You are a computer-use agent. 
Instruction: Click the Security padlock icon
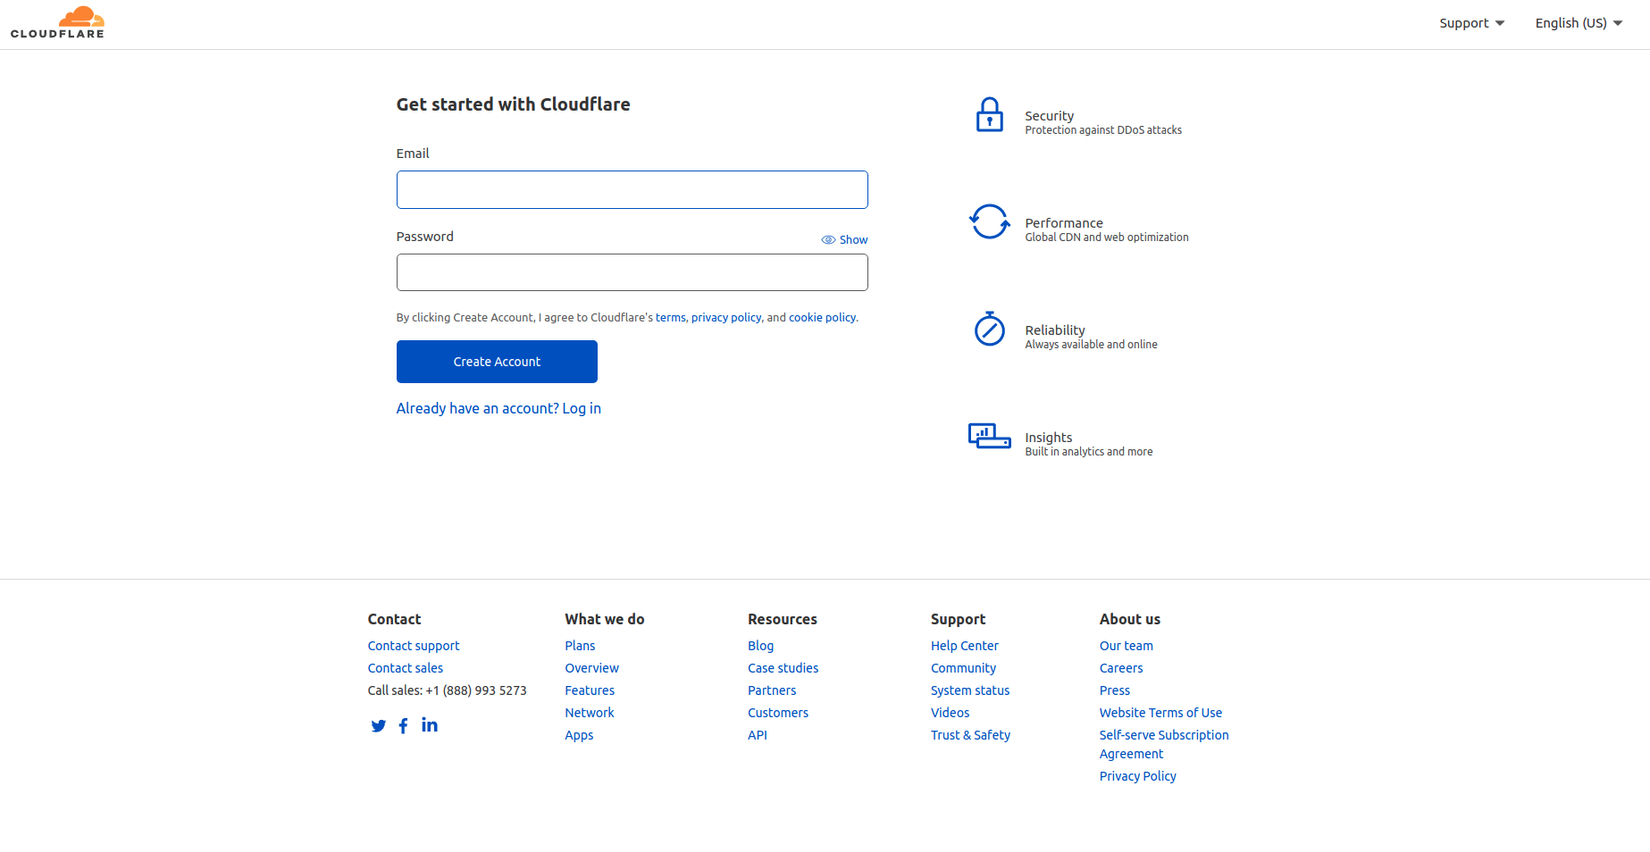point(989,115)
